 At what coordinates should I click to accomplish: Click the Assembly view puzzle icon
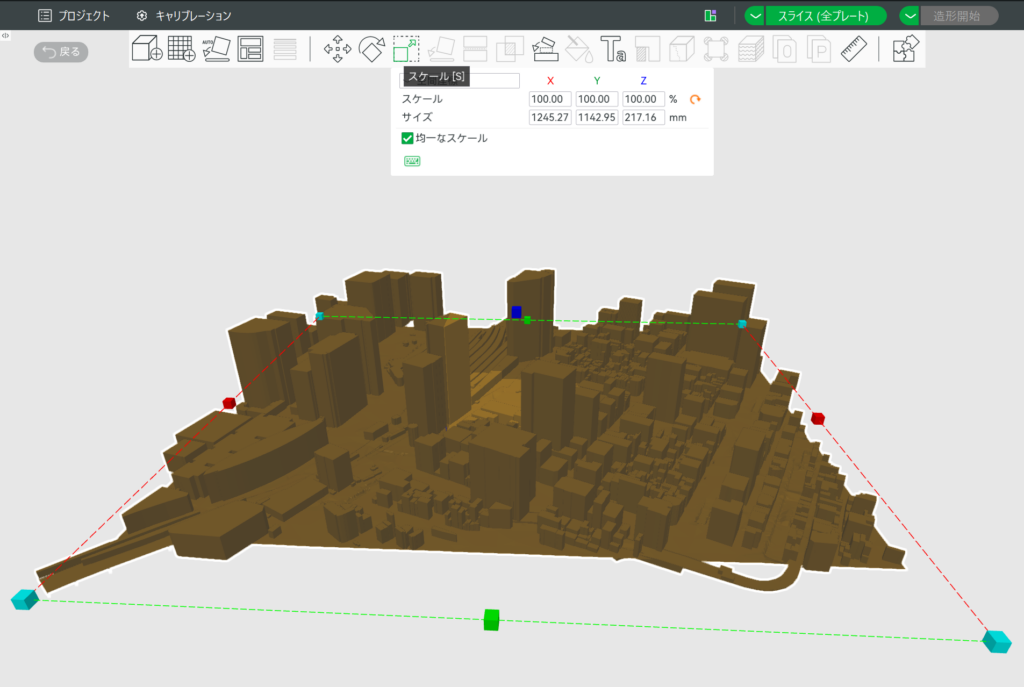pyautogui.click(x=905, y=48)
